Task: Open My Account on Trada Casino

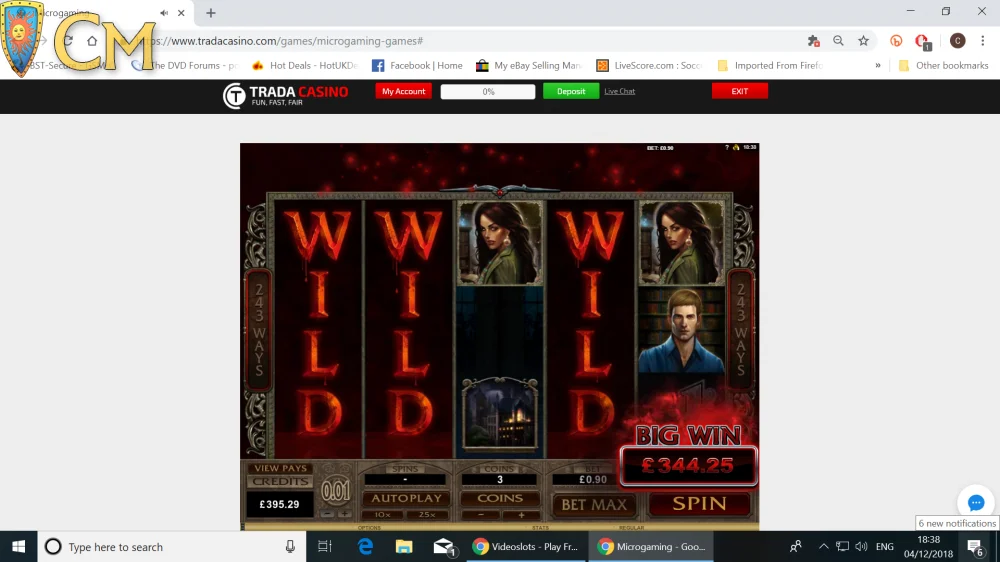Action: pyautogui.click(x=403, y=91)
